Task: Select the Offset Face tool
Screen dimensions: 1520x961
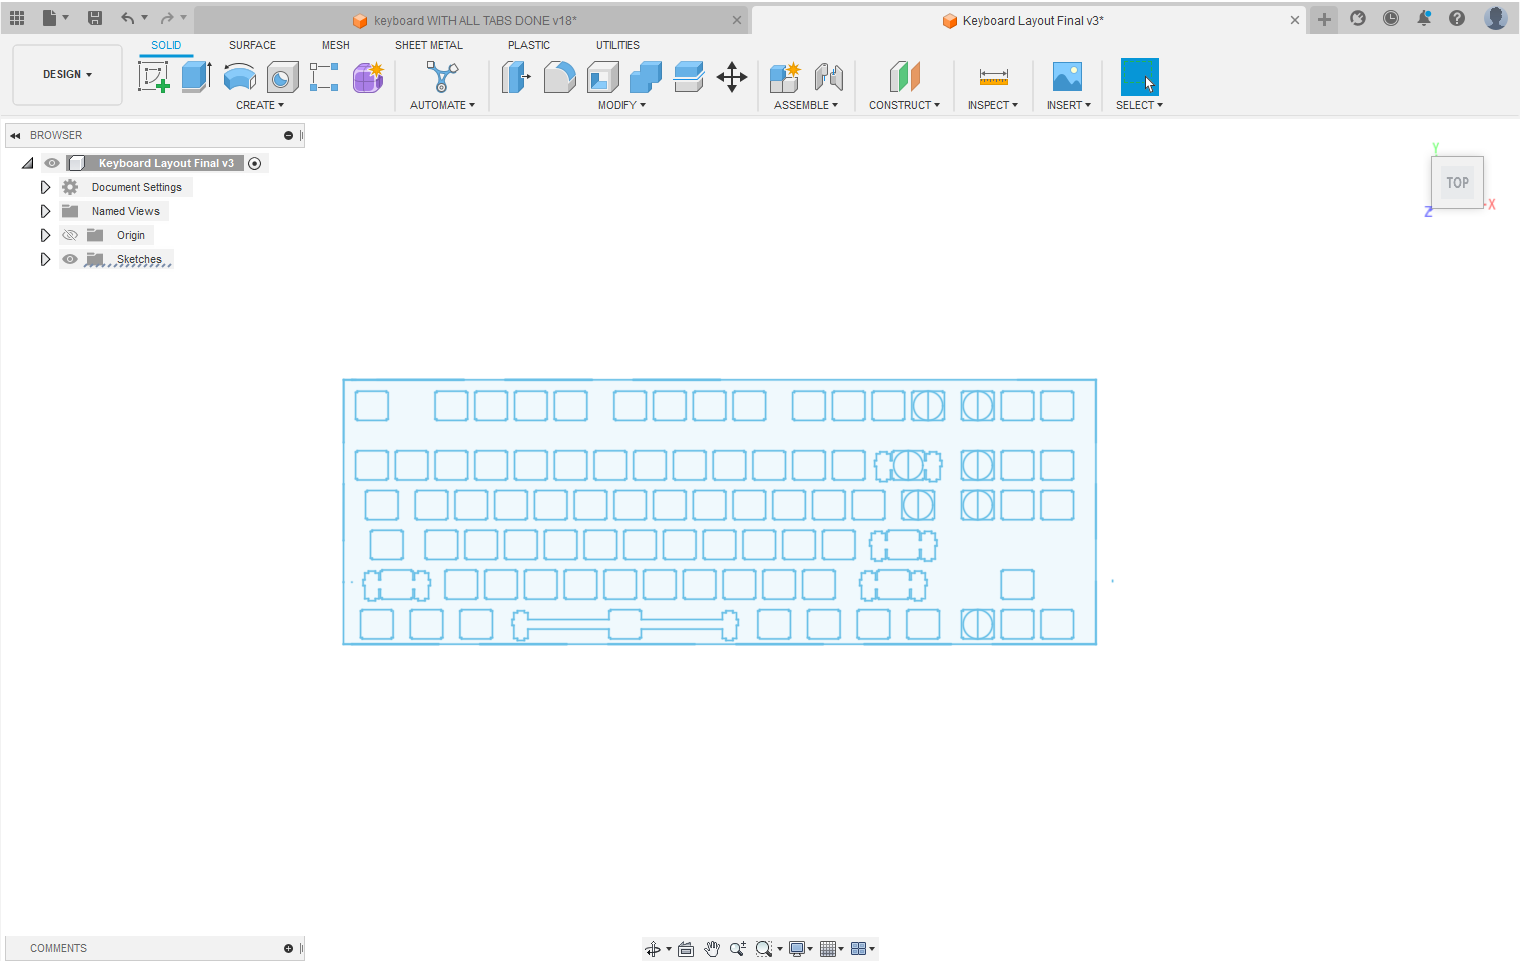Action: [x=688, y=77]
